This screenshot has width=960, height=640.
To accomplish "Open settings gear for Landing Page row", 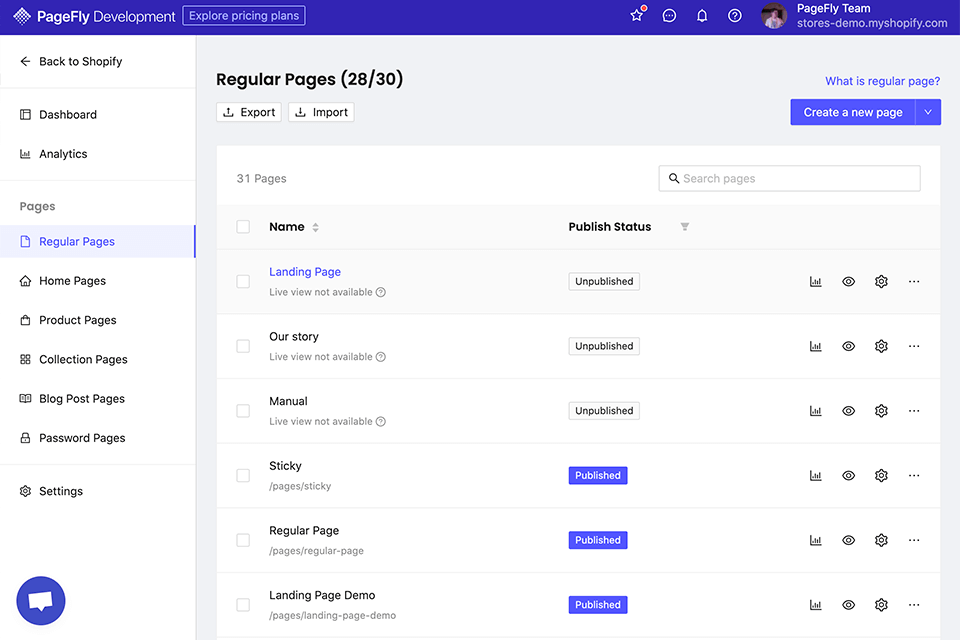I will click(881, 282).
